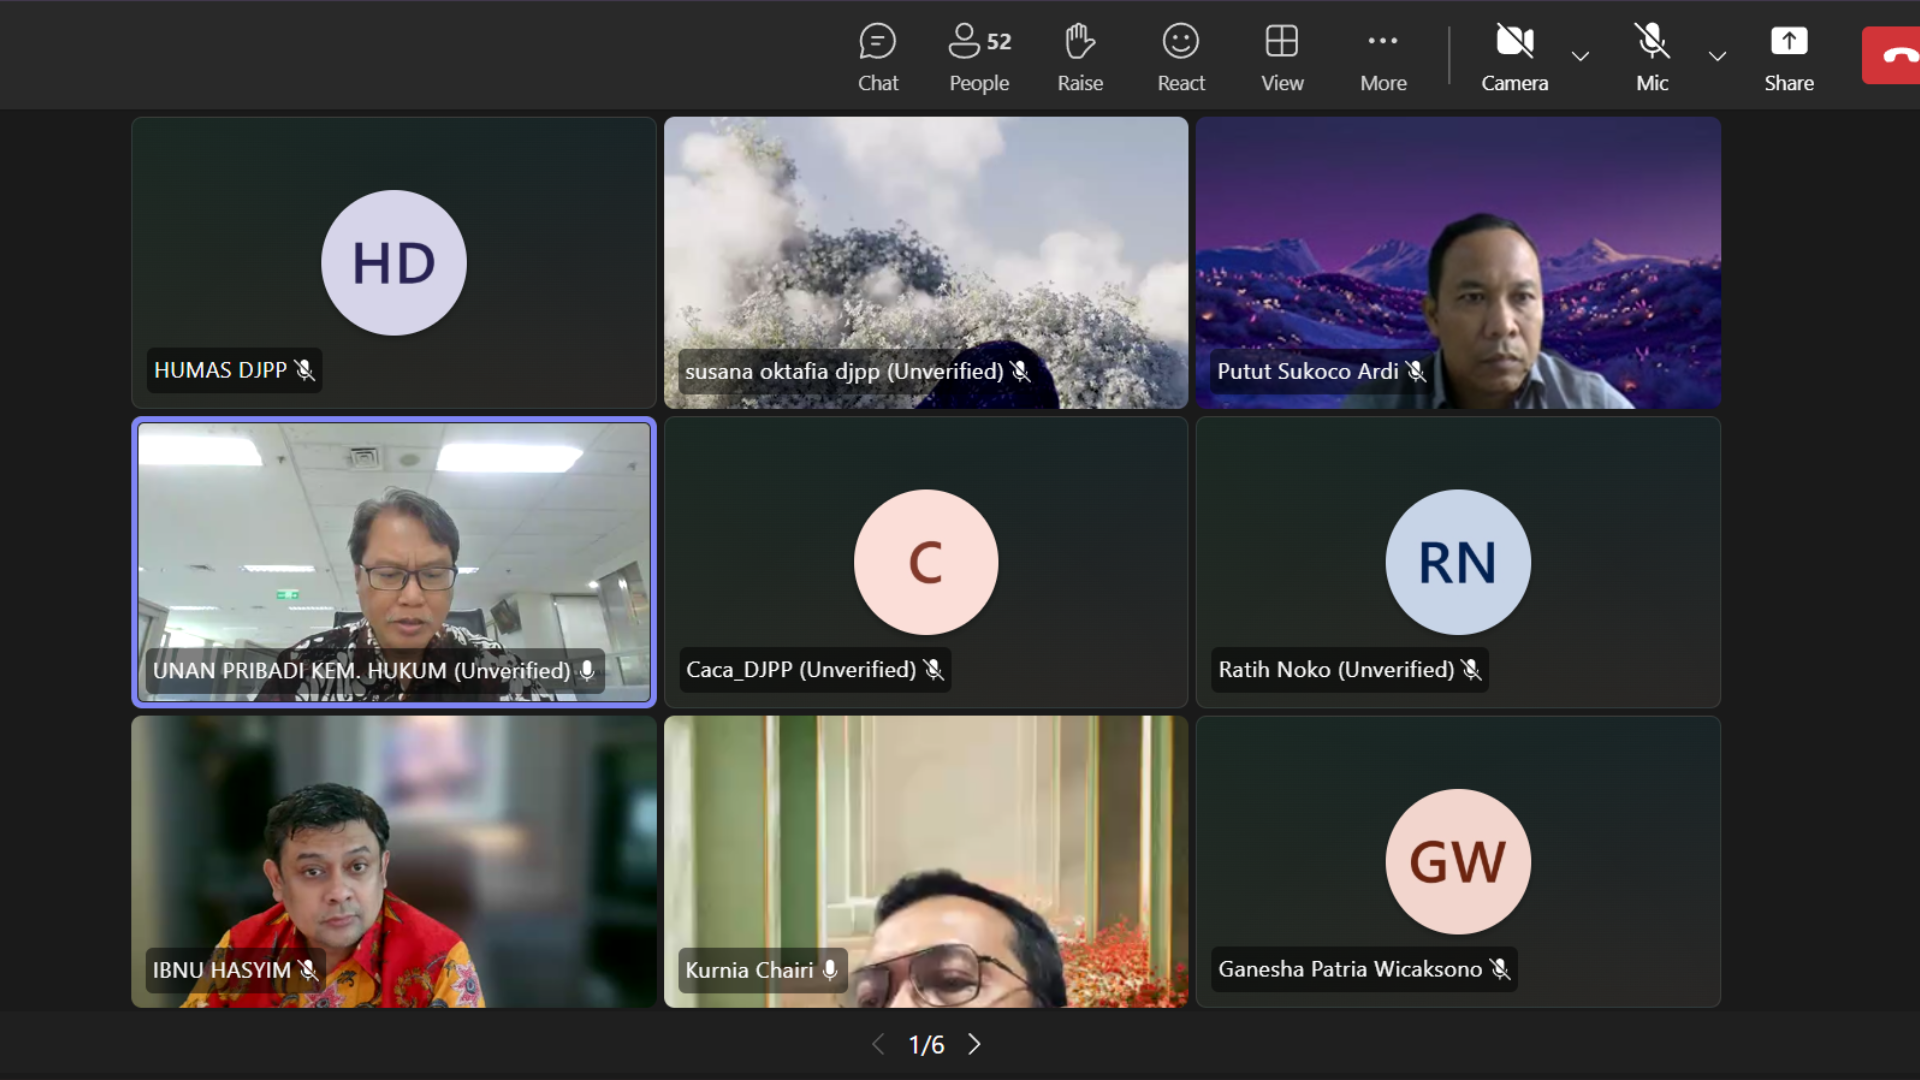
Task: Go to next page of participants
Action: (975, 1044)
